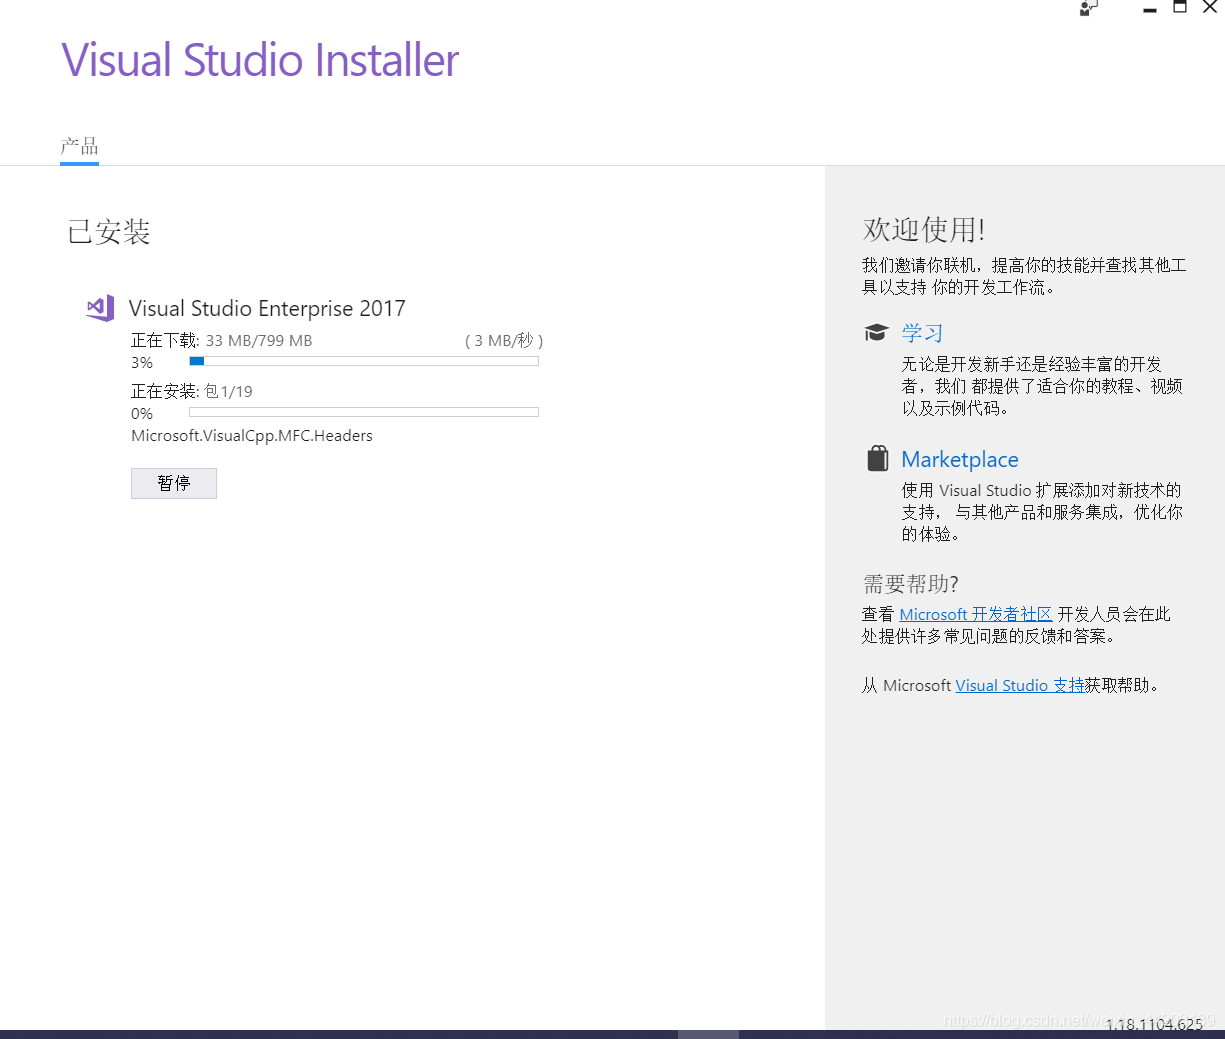
Task: Click the 3 MB/秒 download speed text
Action: coord(504,341)
